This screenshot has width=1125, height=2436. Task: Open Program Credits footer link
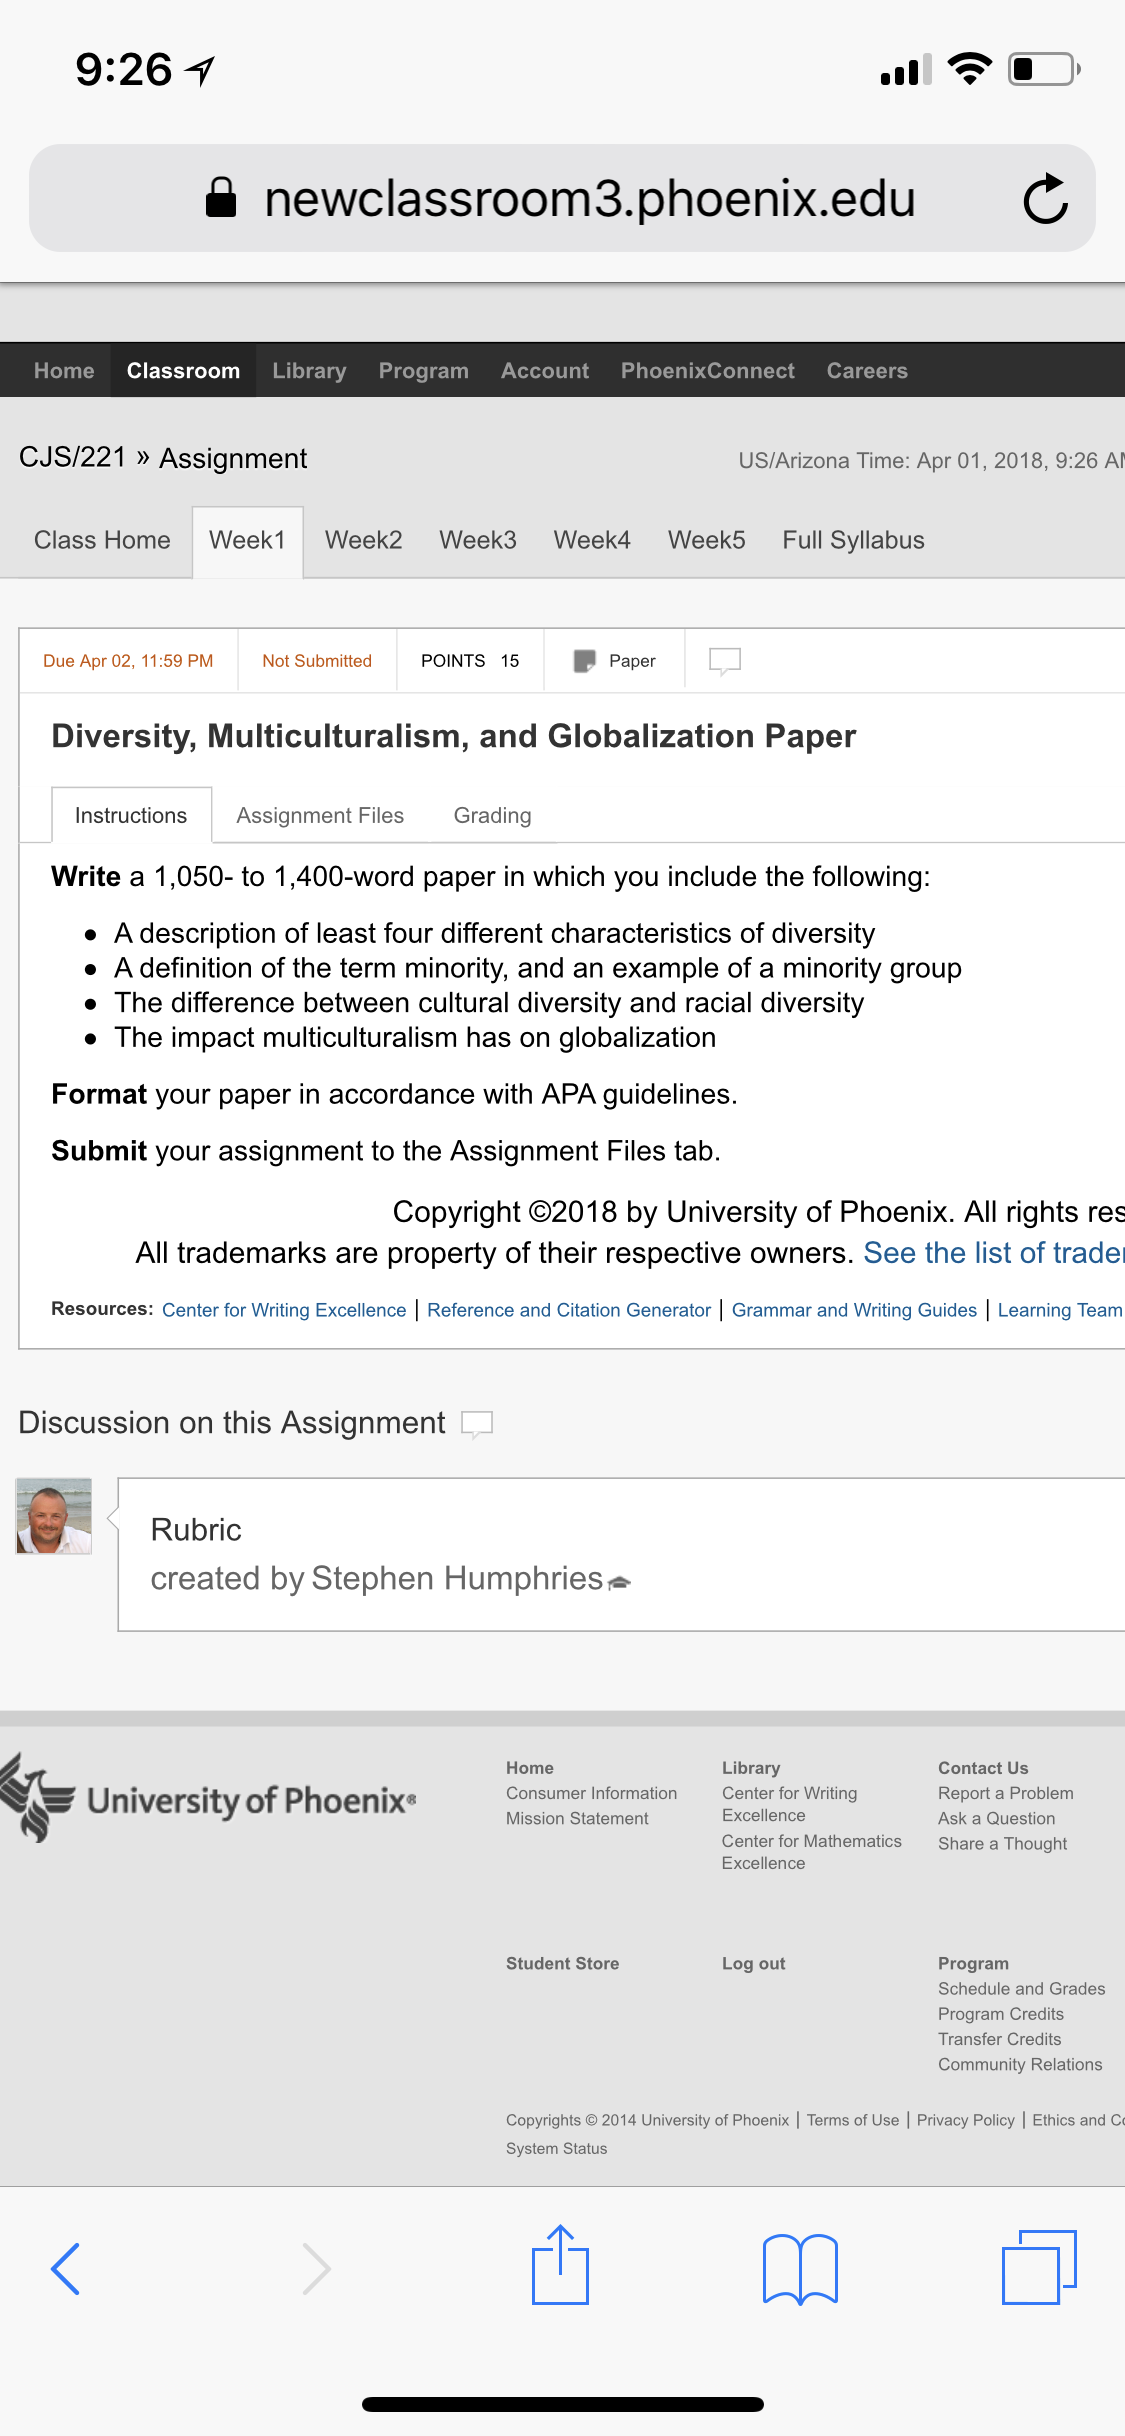point(1000,2013)
